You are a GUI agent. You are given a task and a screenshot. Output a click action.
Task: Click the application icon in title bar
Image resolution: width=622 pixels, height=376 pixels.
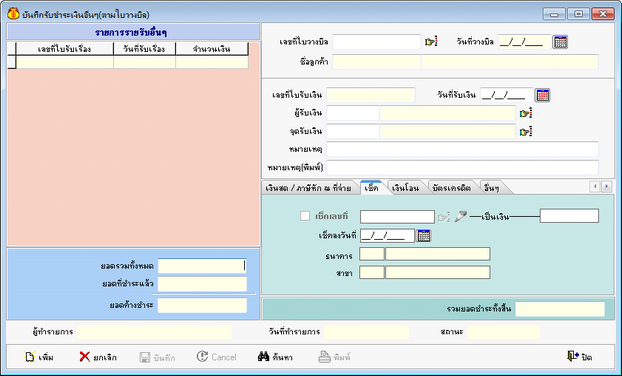(13, 14)
